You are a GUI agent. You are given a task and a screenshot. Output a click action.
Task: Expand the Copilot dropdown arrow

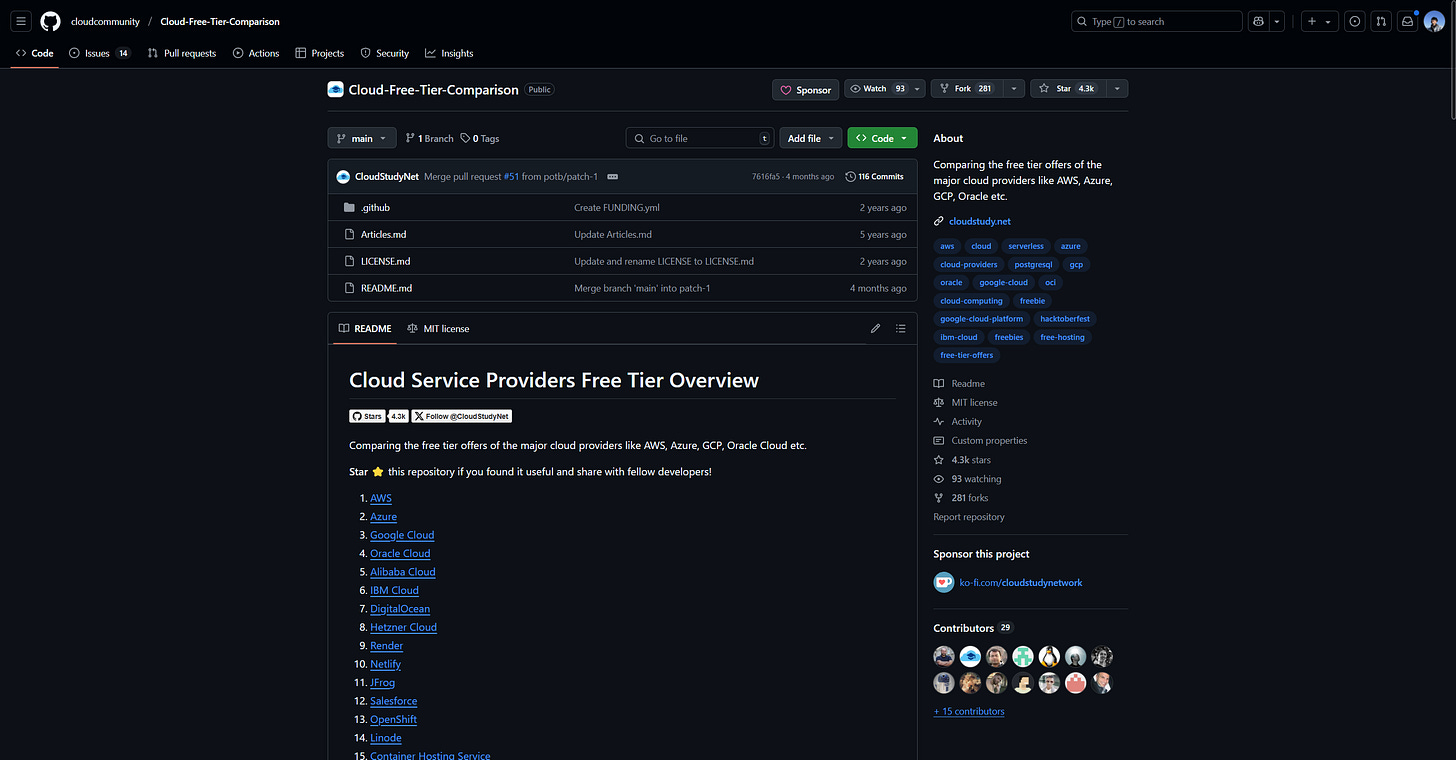point(1277,21)
